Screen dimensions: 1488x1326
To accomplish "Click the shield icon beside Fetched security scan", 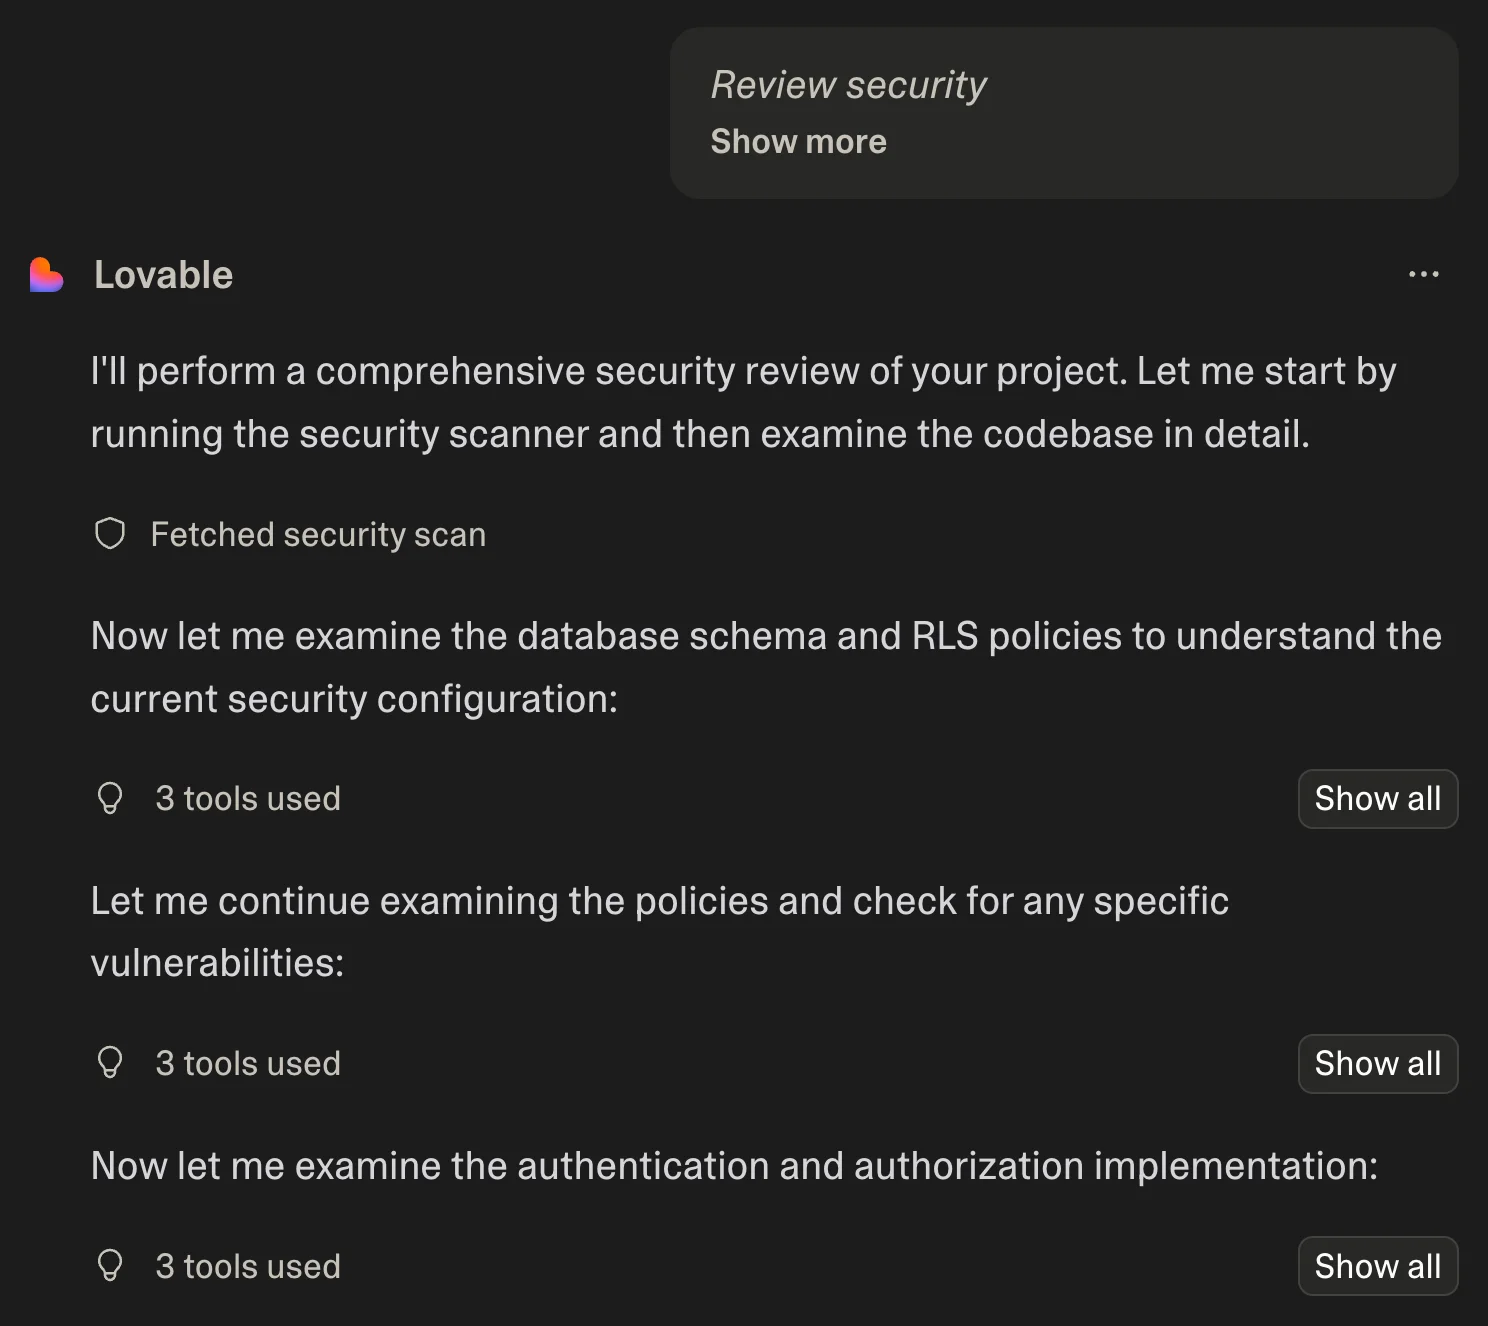I will point(110,534).
